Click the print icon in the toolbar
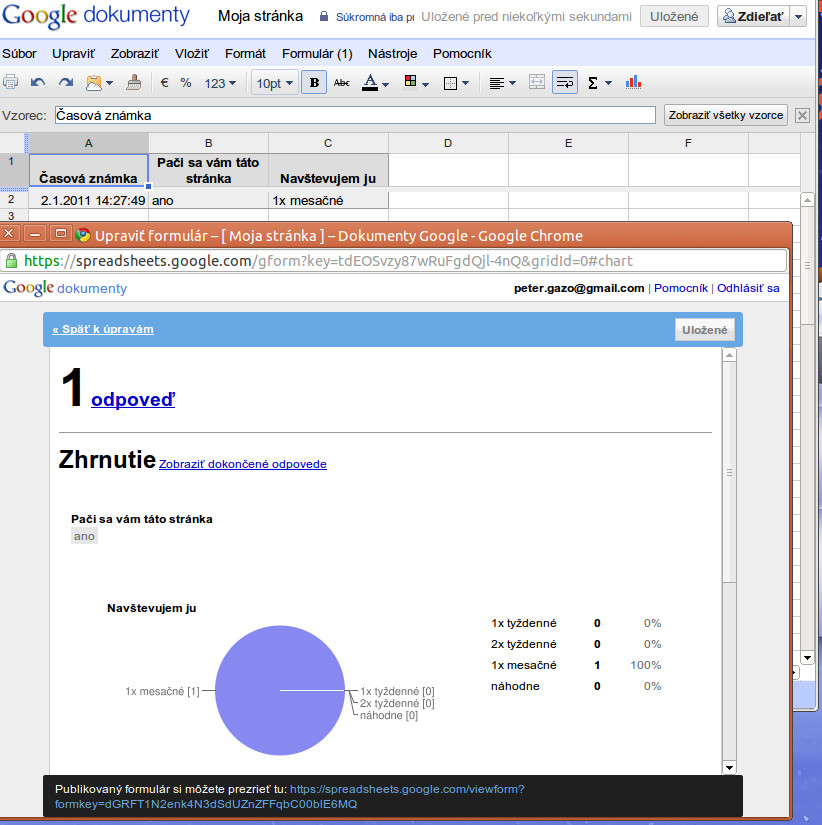 coord(11,83)
